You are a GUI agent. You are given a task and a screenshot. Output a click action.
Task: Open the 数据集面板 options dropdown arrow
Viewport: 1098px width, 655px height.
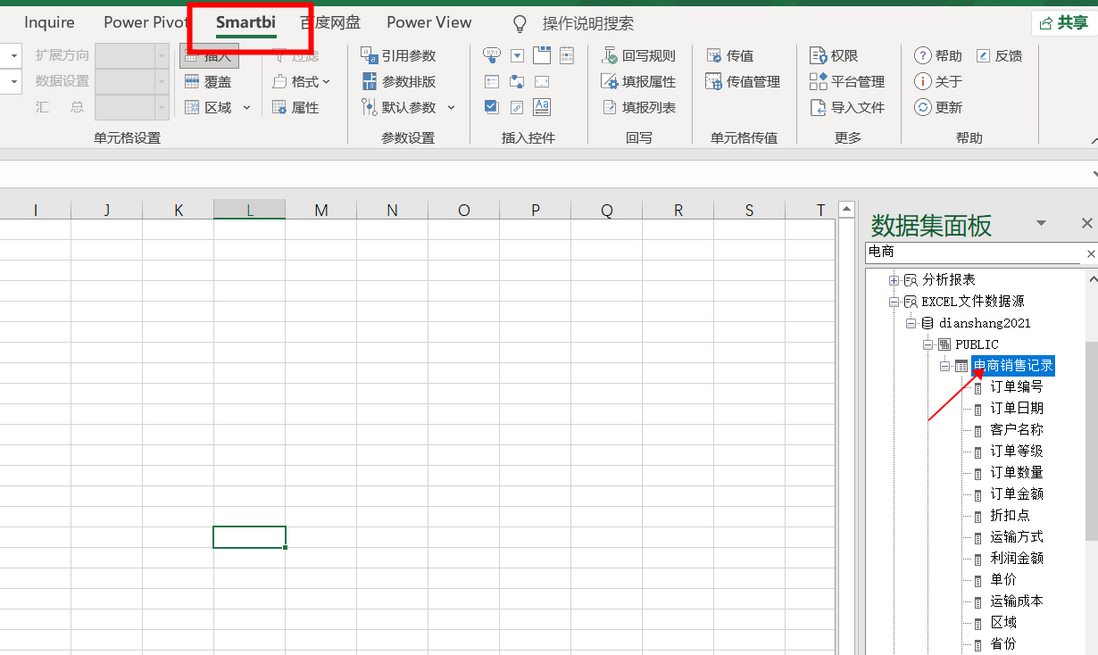pyautogui.click(x=1041, y=223)
